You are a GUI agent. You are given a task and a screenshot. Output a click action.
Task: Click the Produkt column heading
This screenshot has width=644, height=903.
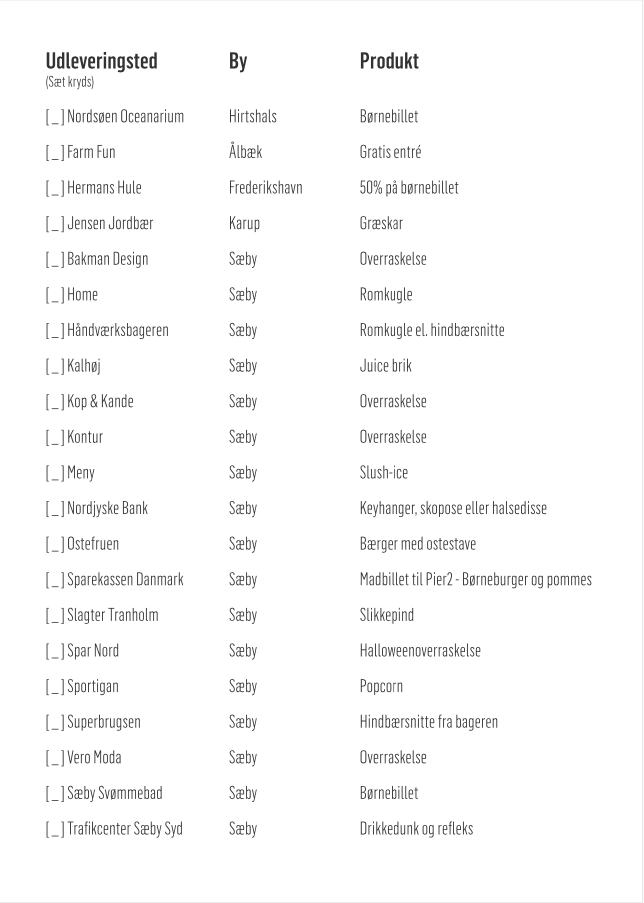(389, 61)
